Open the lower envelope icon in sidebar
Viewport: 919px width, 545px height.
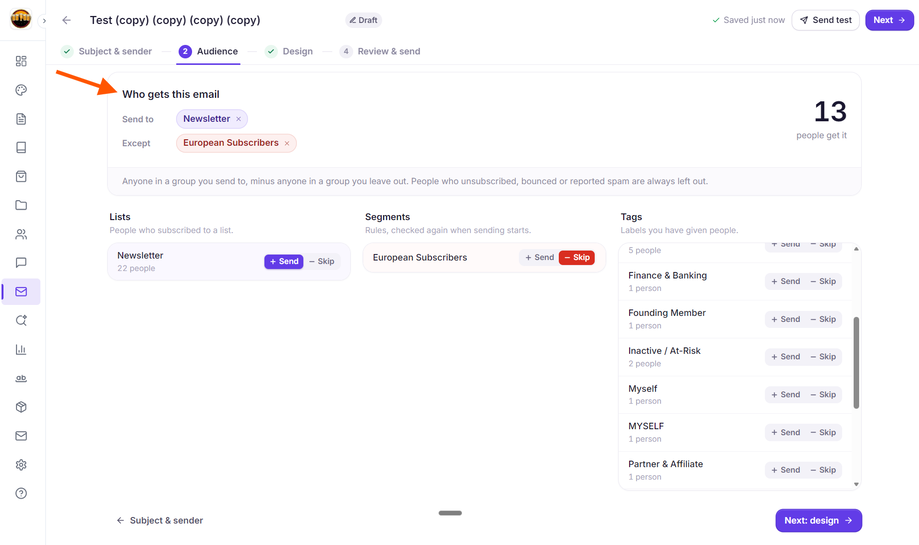click(21, 435)
